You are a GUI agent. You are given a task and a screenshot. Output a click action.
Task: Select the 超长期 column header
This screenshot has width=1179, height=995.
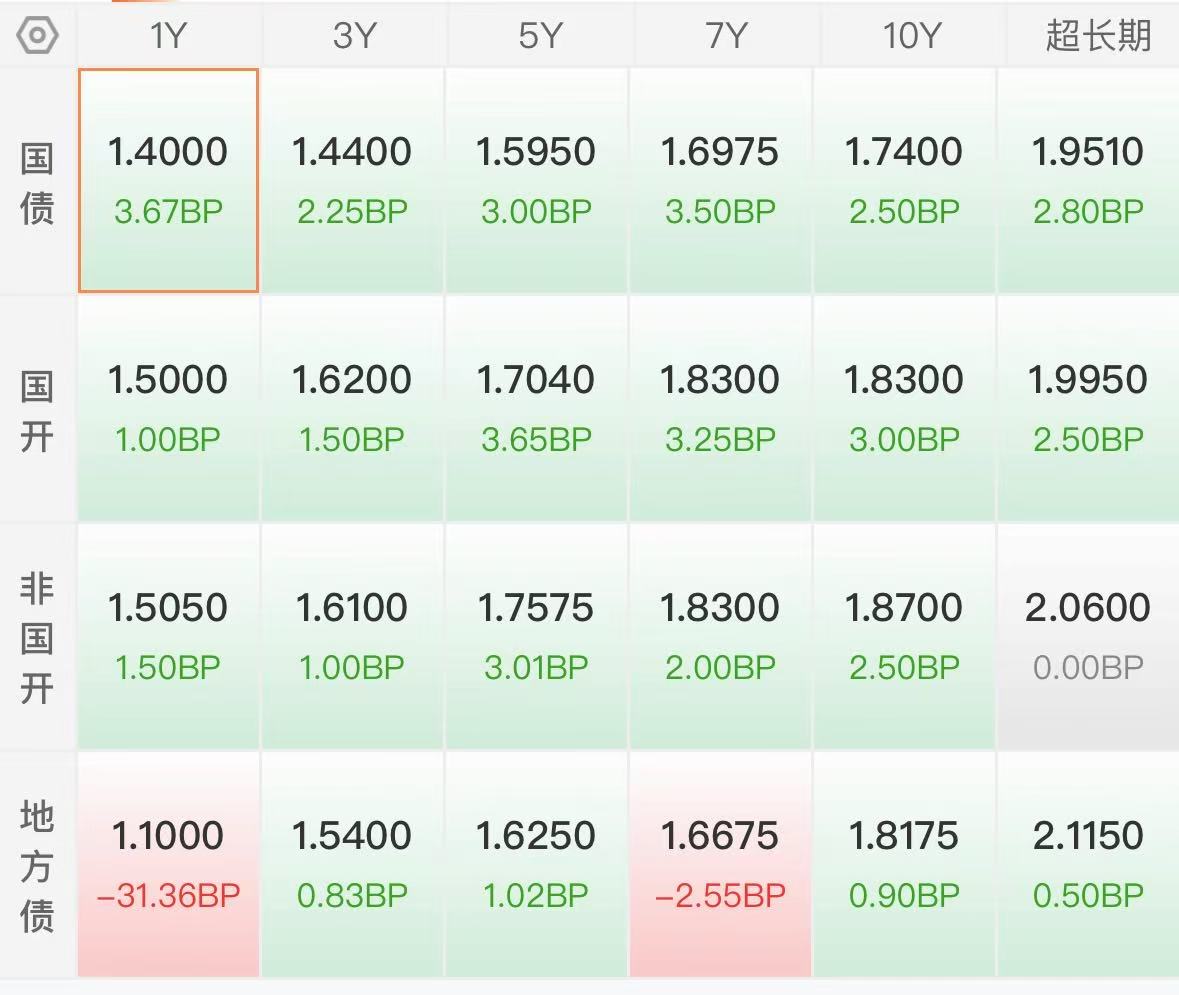click(x=1098, y=35)
